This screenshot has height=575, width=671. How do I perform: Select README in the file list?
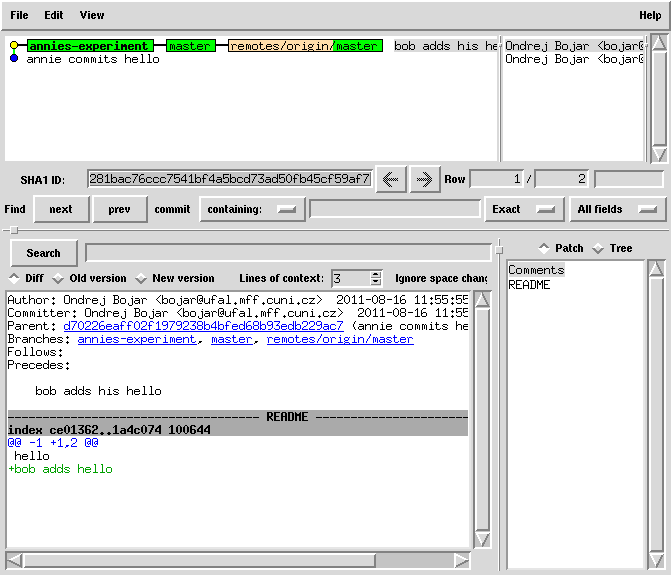coord(529,285)
